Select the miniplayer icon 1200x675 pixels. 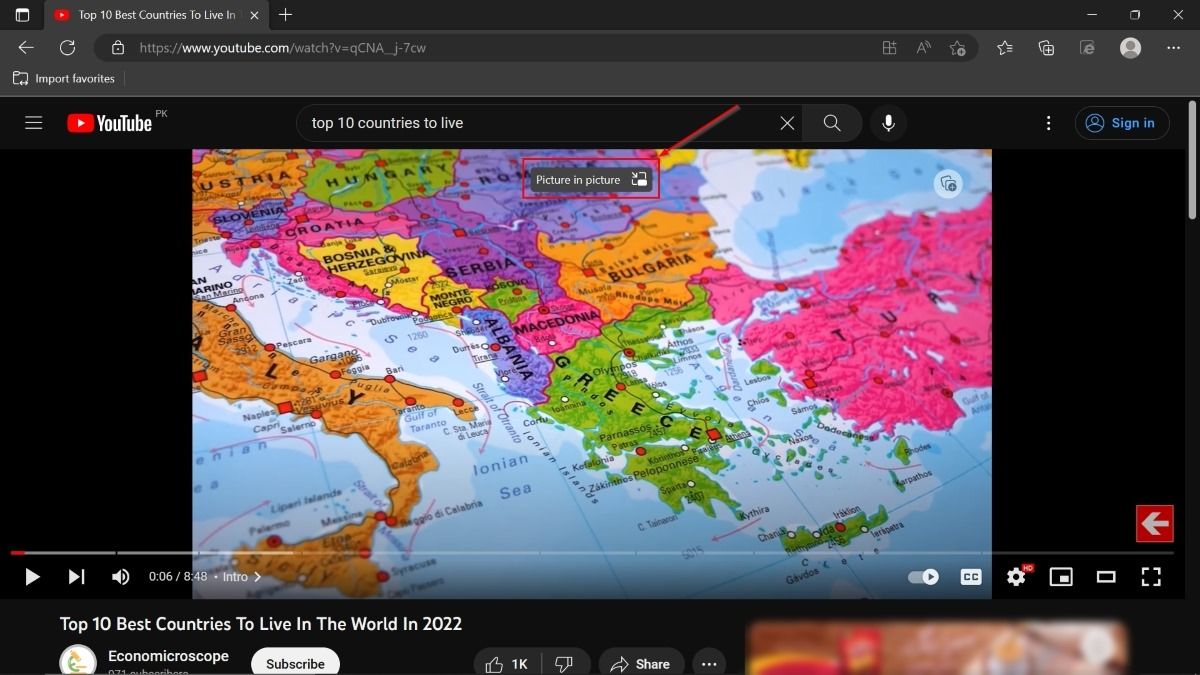coord(1061,577)
